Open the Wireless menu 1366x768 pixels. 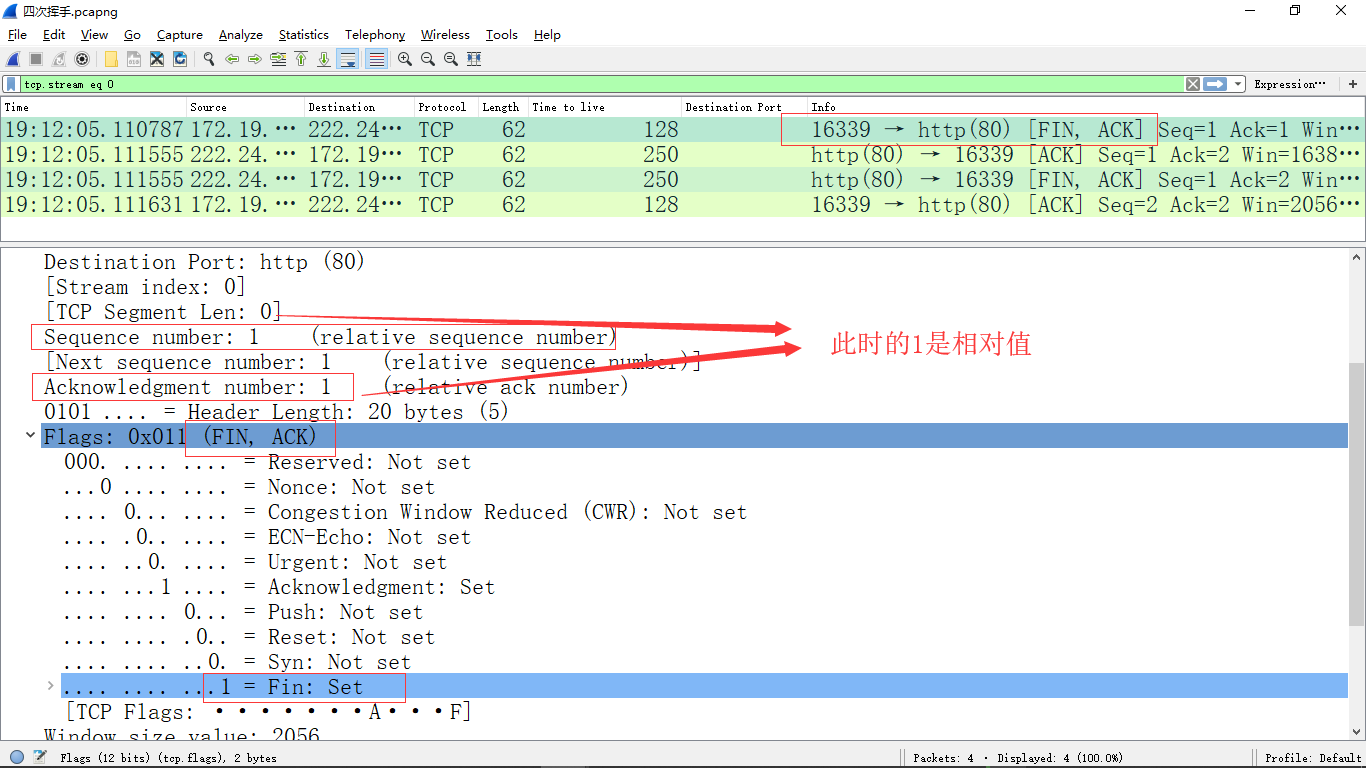coord(445,35)
